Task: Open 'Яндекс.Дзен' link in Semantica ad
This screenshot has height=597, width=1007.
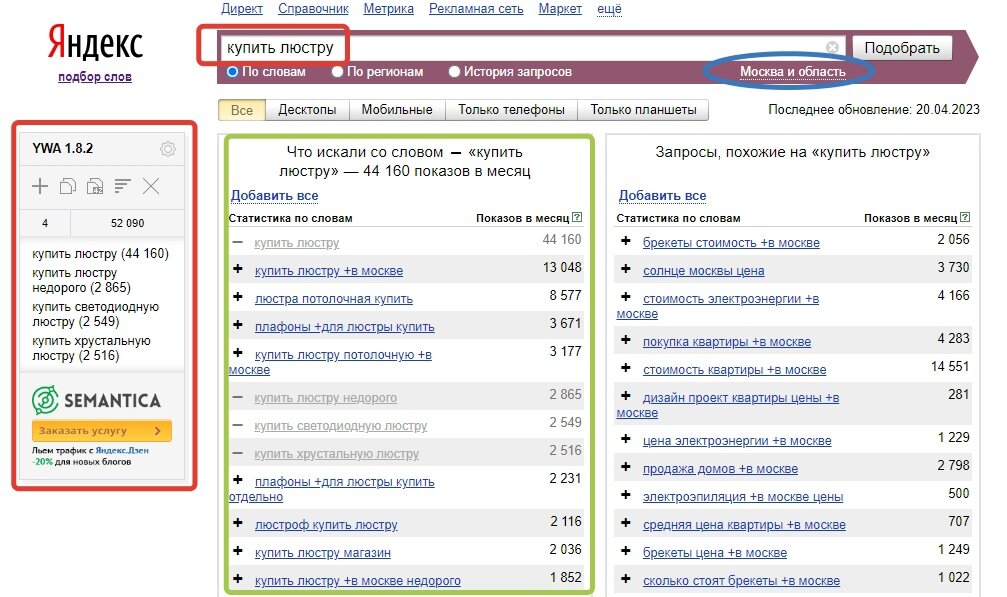Action: coord(122,451)
